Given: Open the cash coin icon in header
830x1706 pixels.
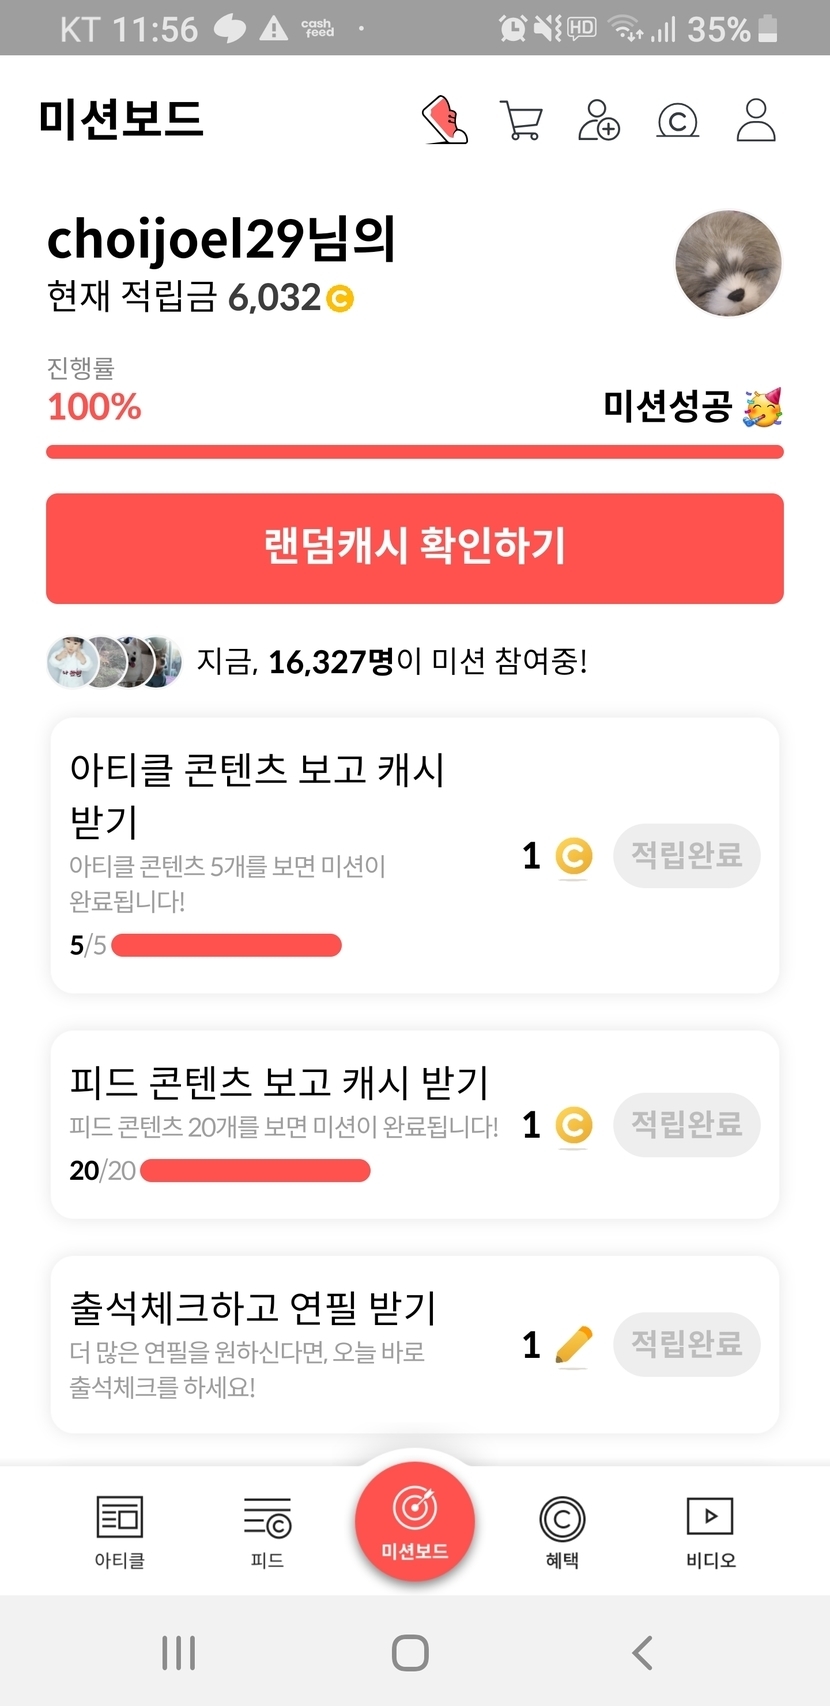Looking at the screenshot, I should pos(677,121).
